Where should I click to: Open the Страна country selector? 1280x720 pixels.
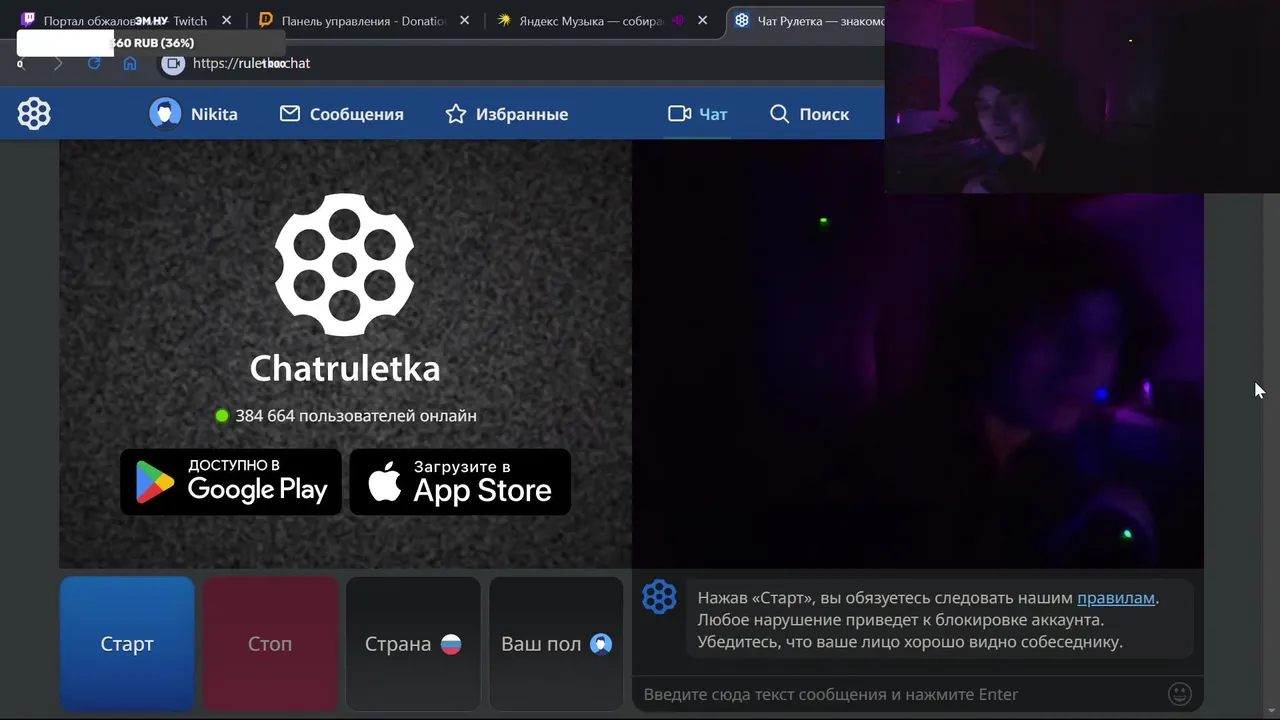[413, 644]
